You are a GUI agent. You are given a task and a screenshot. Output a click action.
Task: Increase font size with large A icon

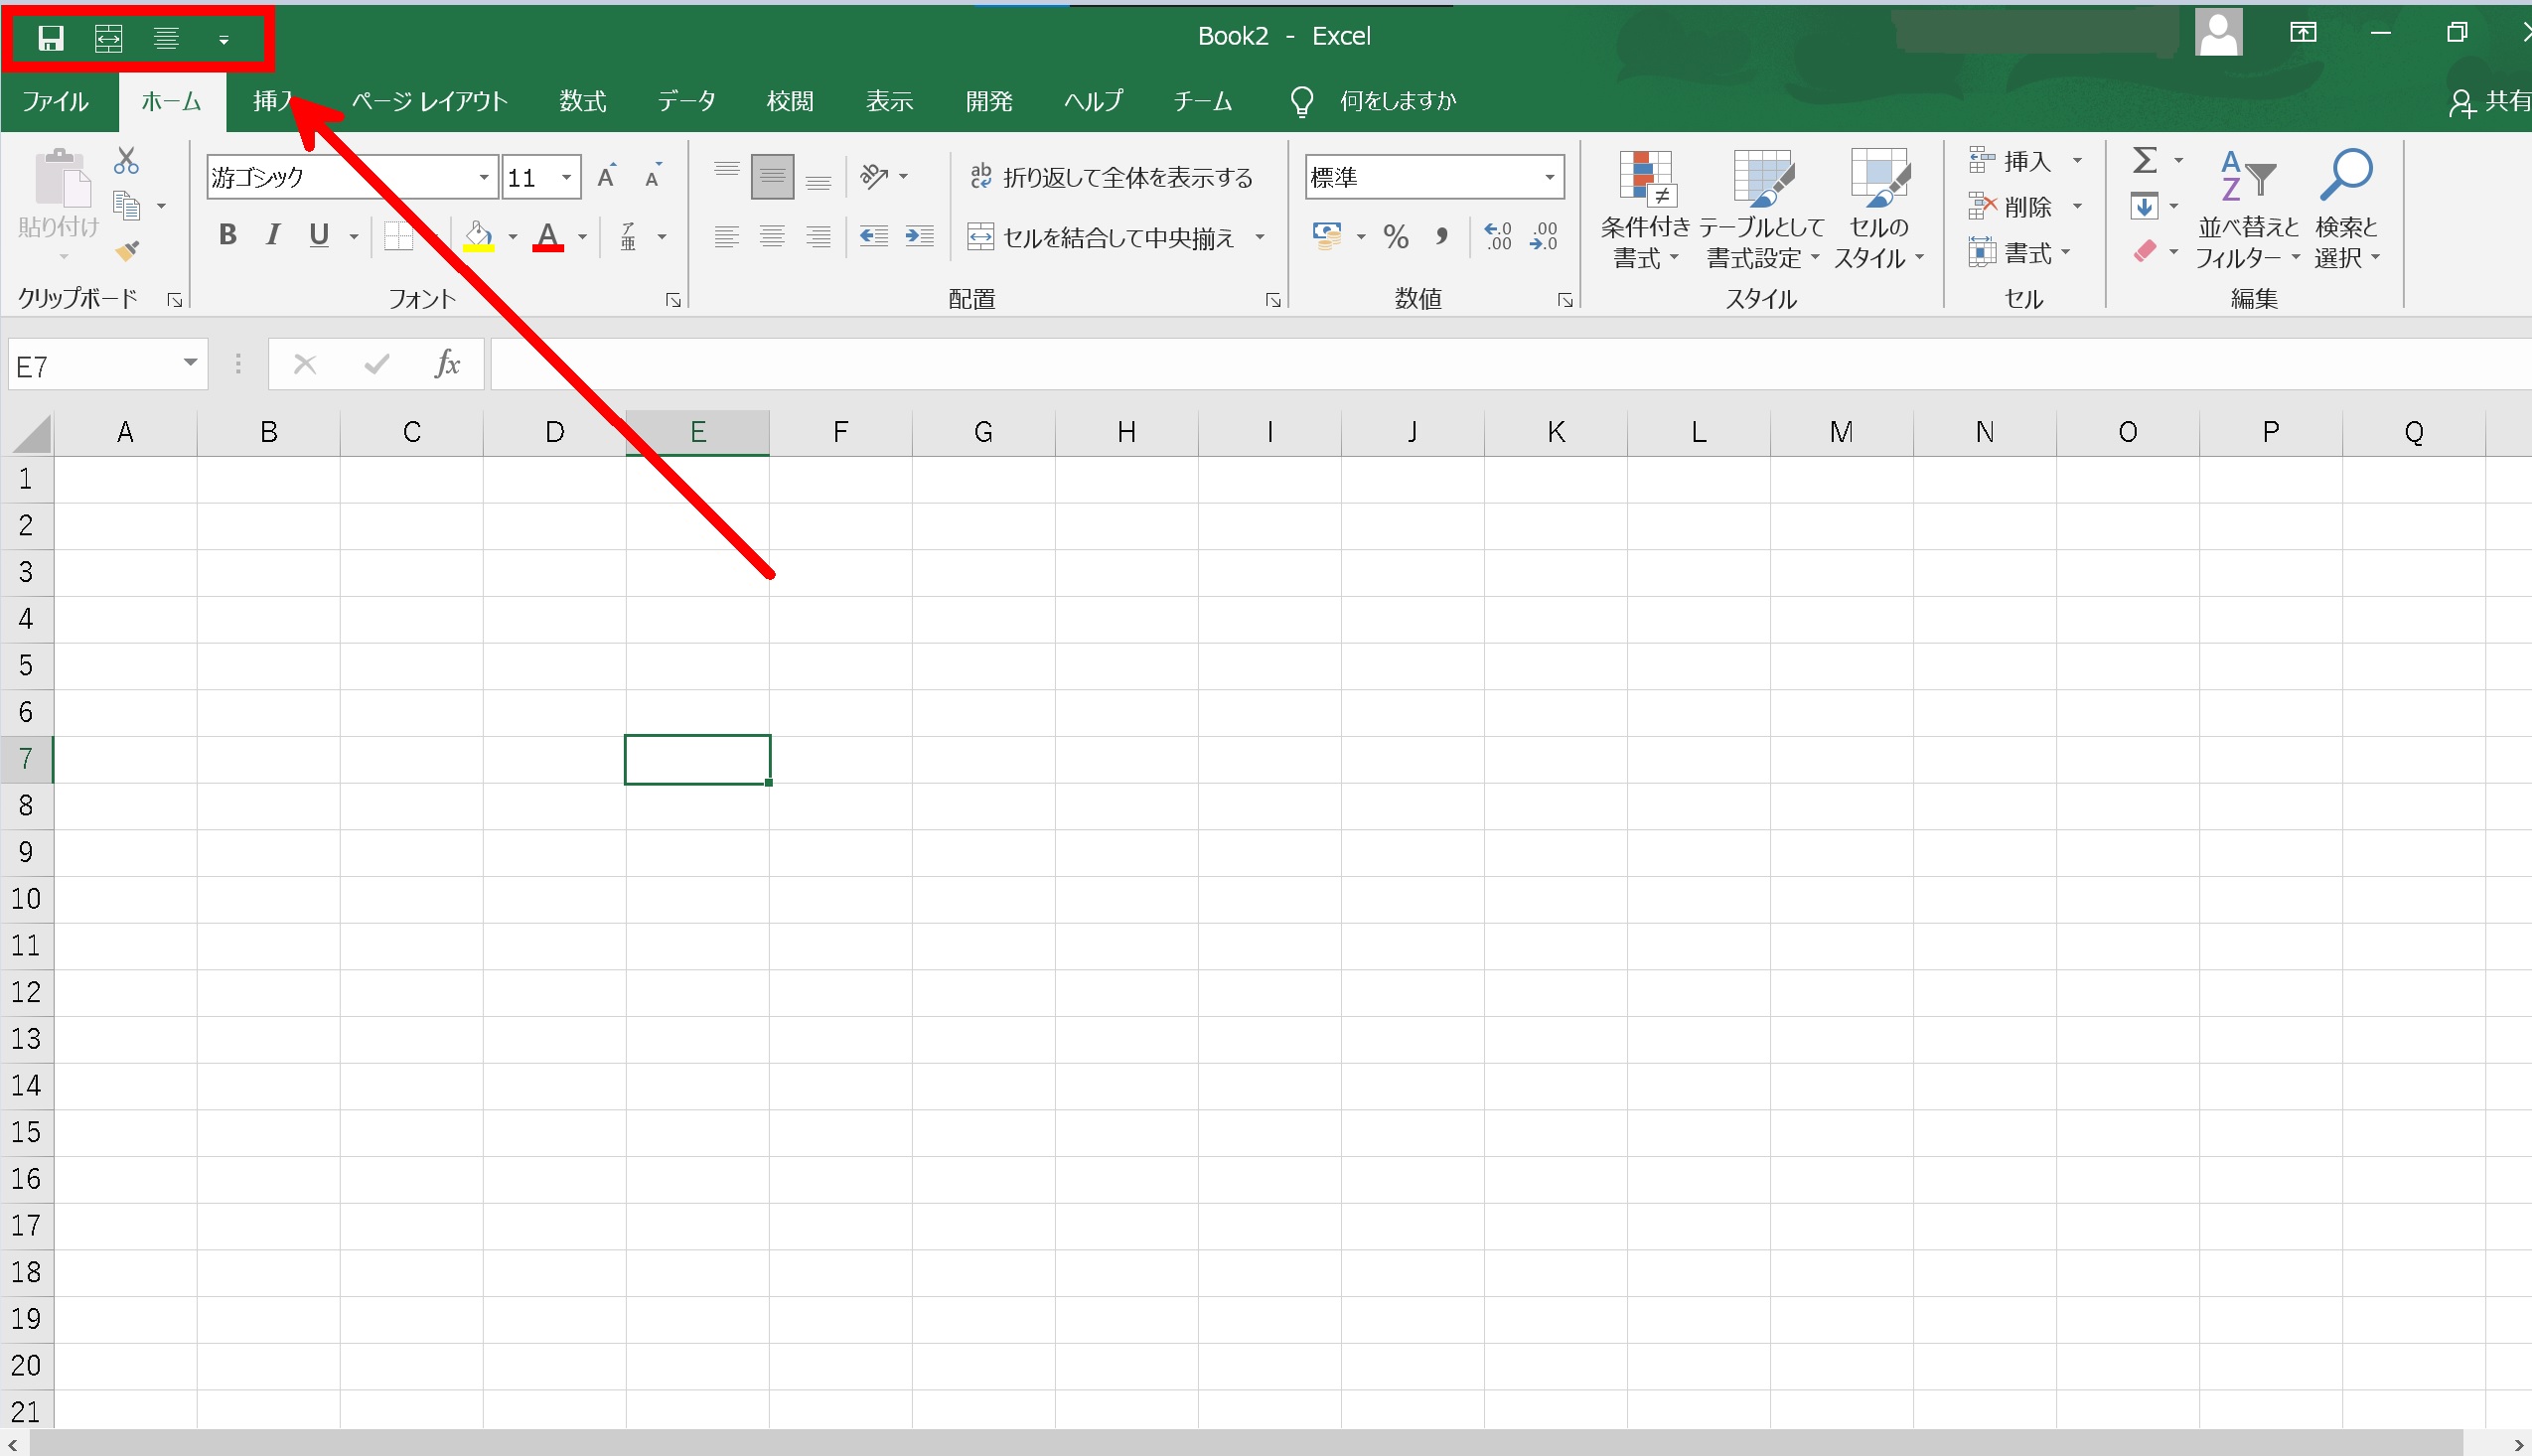click(606, 177)
